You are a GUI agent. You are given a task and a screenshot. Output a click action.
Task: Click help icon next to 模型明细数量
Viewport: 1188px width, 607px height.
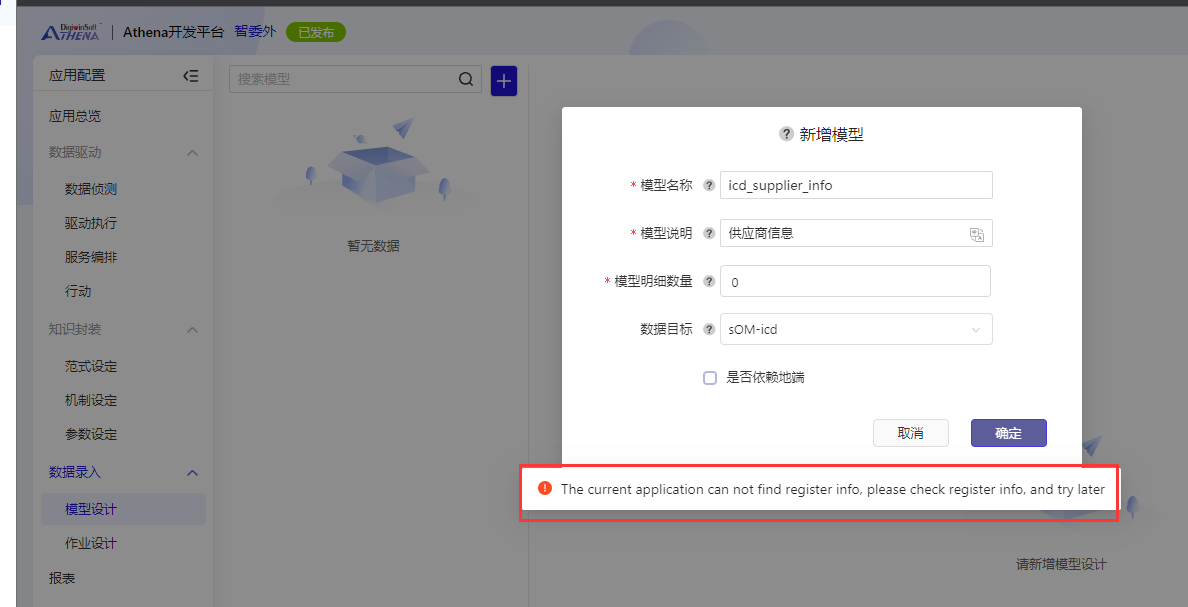(709, 282)
